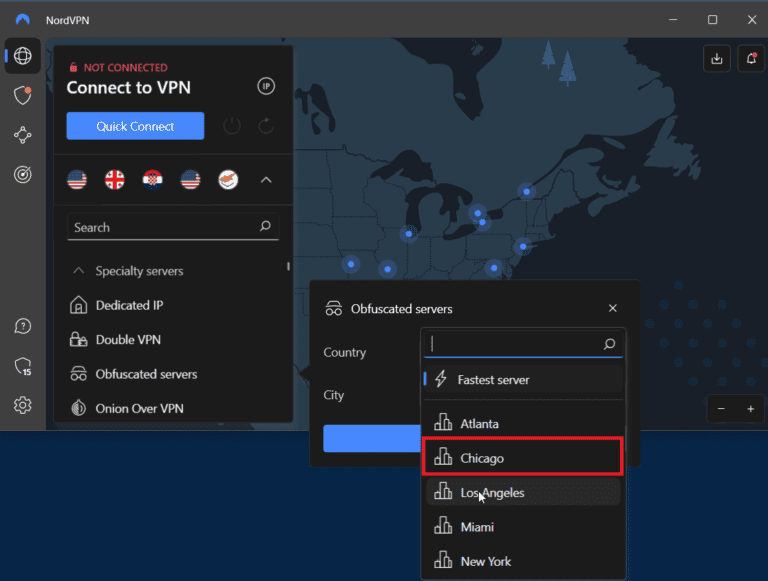Choose Los Angeles from the city list
This screenshot has width=768, height=581.
point(523,492)
